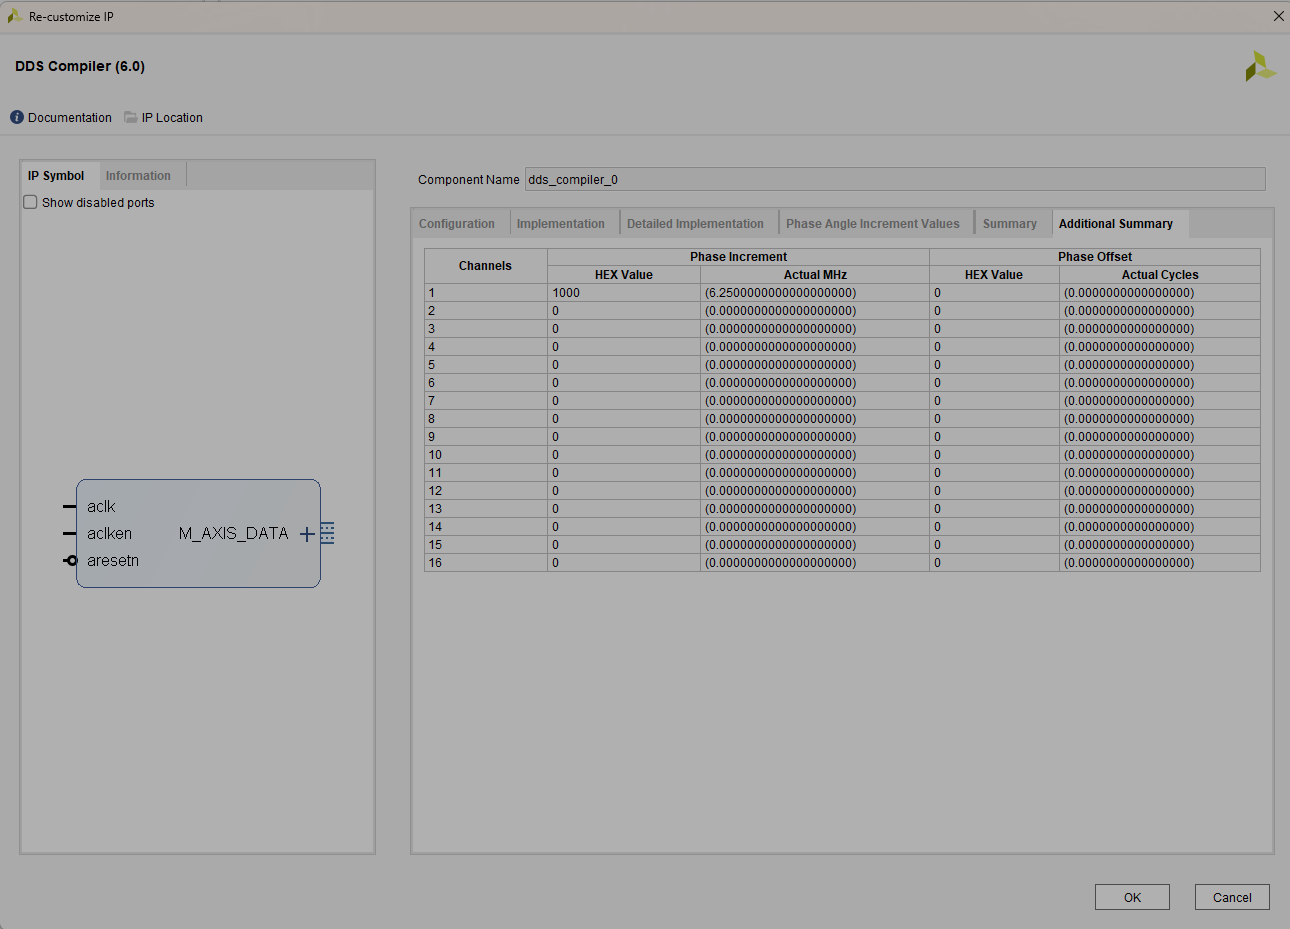Click channel 12 row number
1290x929 pixels.
click(x=486, y=491)
